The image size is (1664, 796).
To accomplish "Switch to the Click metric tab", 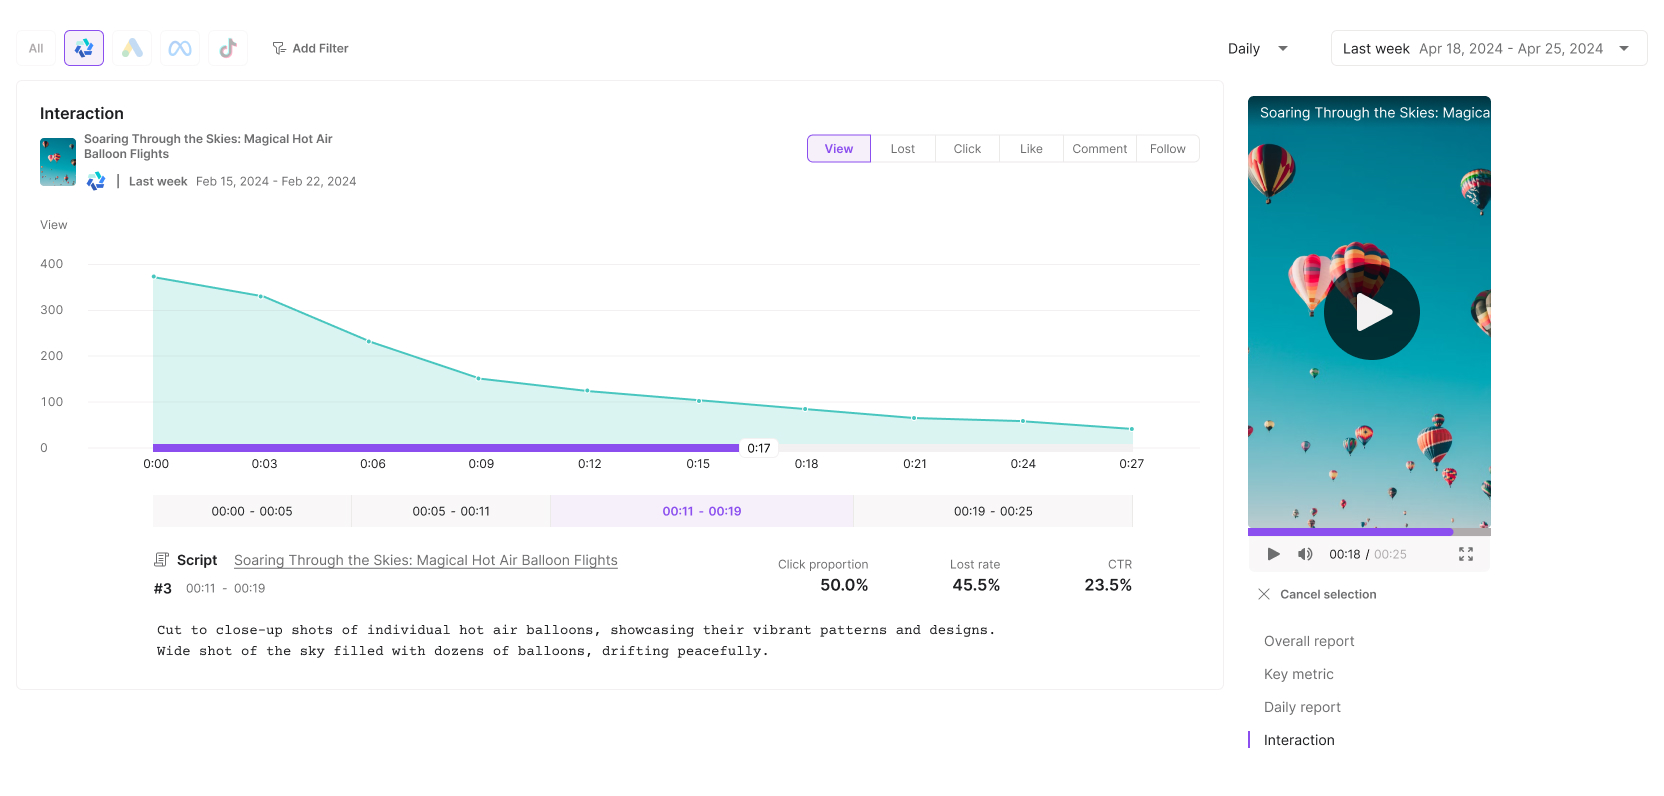I will coord(967,149).
